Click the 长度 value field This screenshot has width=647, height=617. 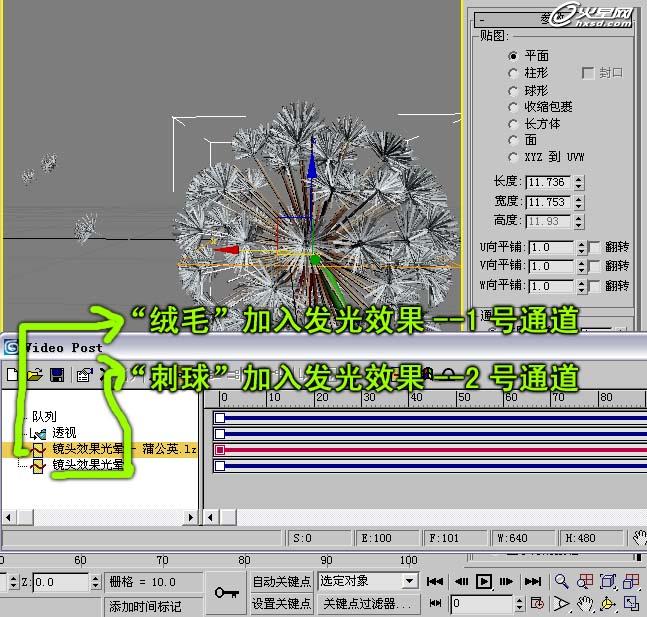(x=546, y=183)
